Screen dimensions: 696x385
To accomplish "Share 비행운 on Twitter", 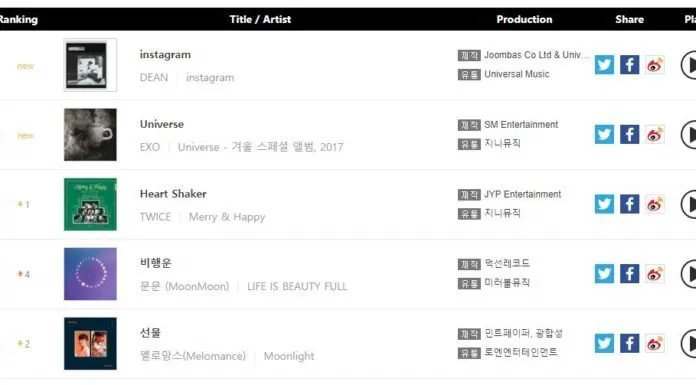I will click(x=604, y=274).
